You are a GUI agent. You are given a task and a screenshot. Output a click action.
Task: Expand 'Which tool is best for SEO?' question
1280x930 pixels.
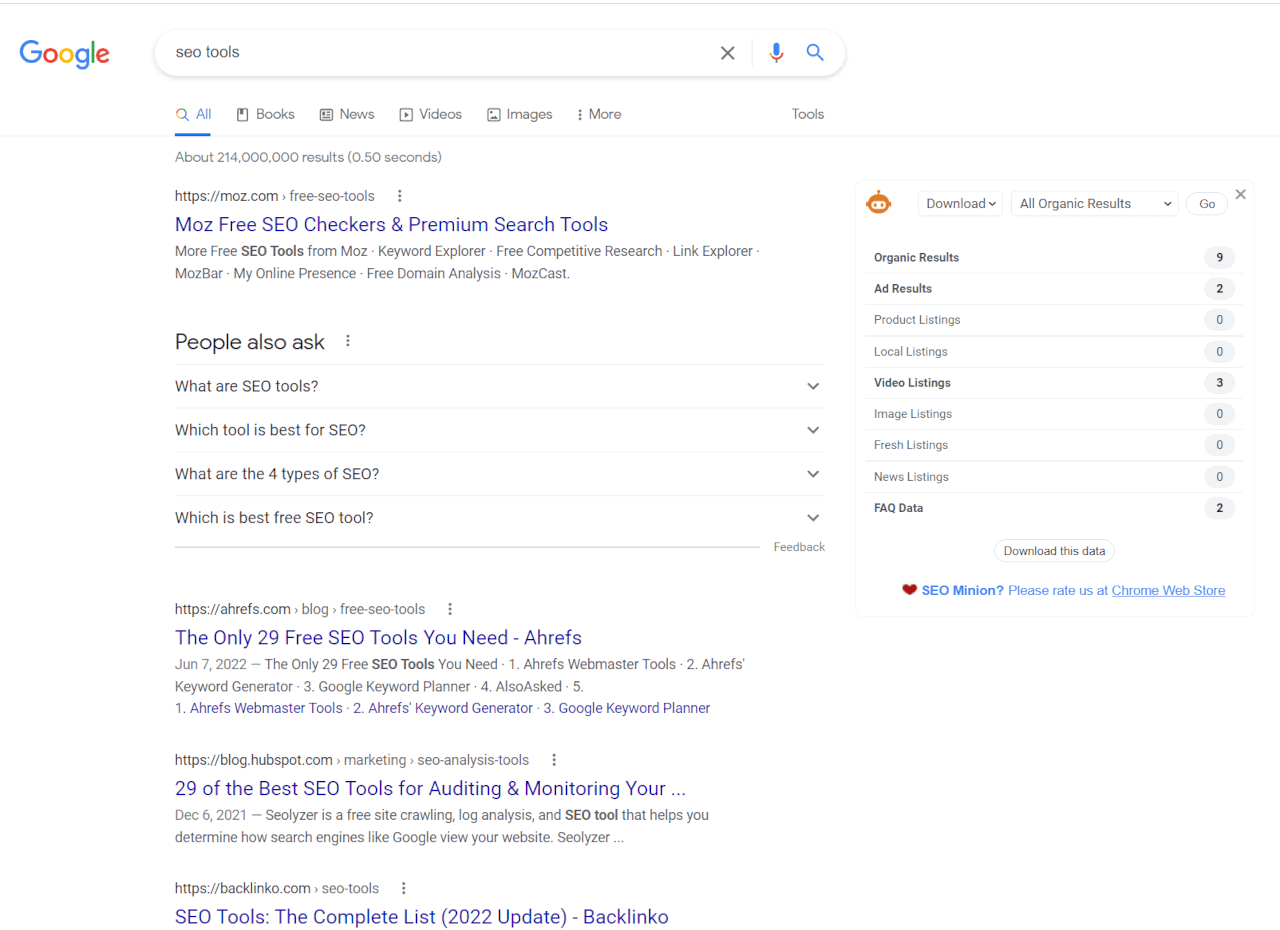[x=499, y=430]
